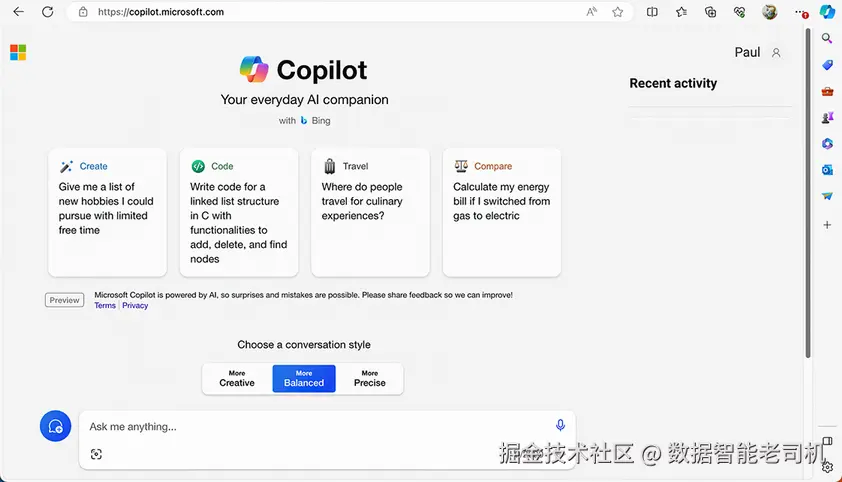
Task: Open split screen view icon
Action: tap(652, 12)
